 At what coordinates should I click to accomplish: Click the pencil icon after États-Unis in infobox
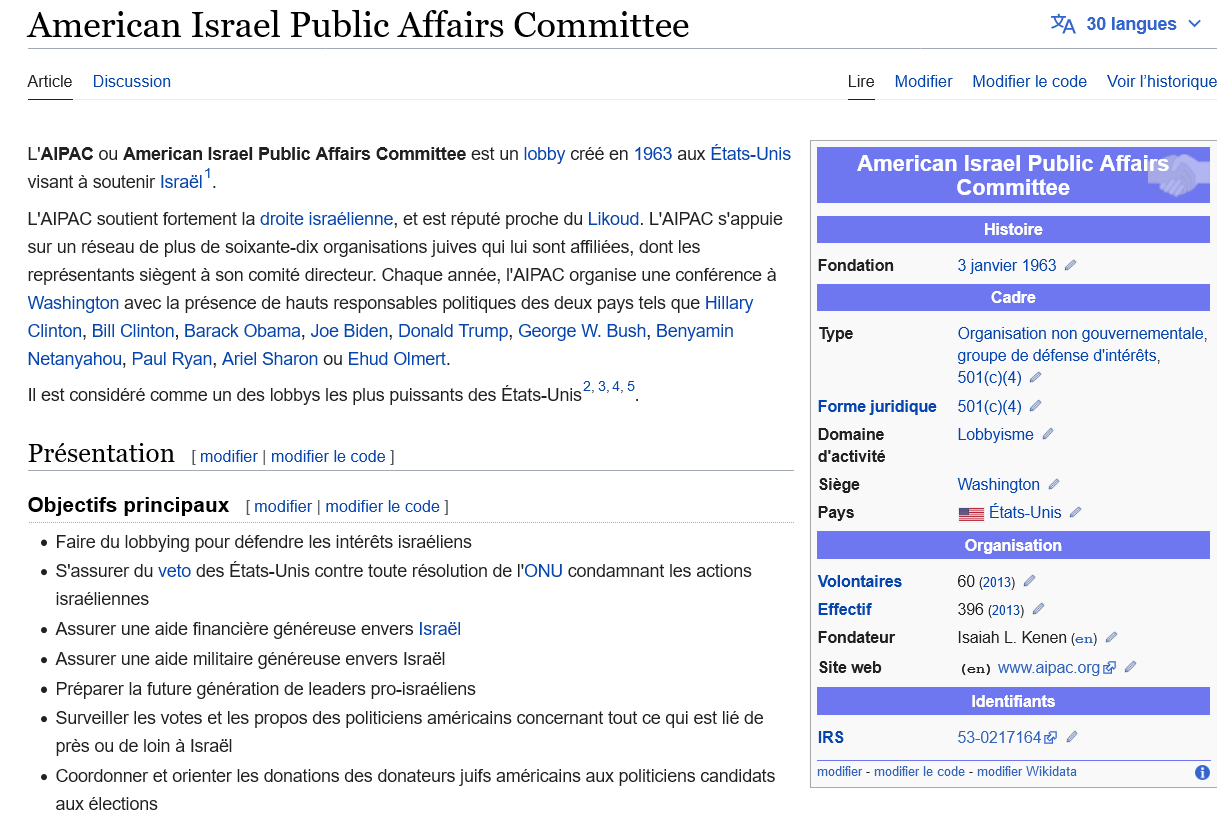coord(1076,512)
